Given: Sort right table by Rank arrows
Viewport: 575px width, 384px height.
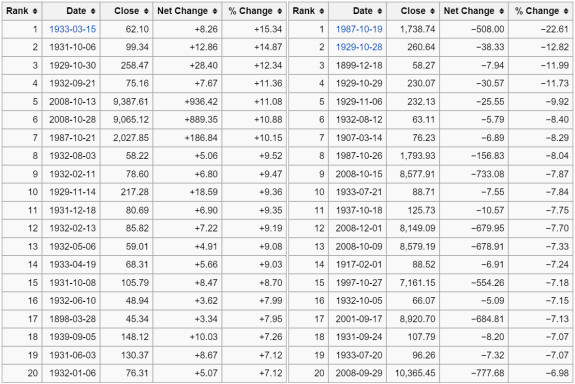Looking at the screenshot, I should coord(322,11).
